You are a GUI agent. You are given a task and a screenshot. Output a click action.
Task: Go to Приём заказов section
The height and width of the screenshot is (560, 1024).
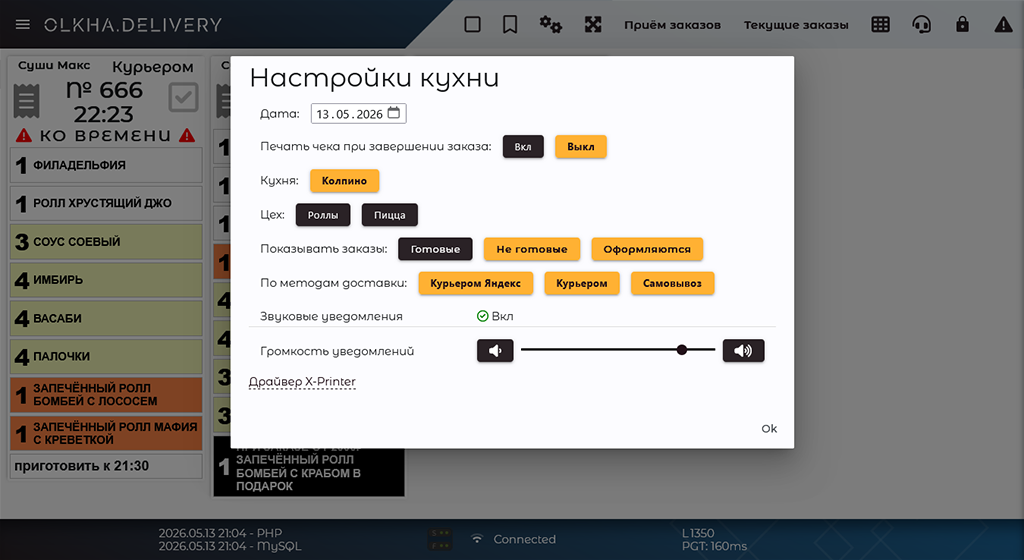click(672, 25)
